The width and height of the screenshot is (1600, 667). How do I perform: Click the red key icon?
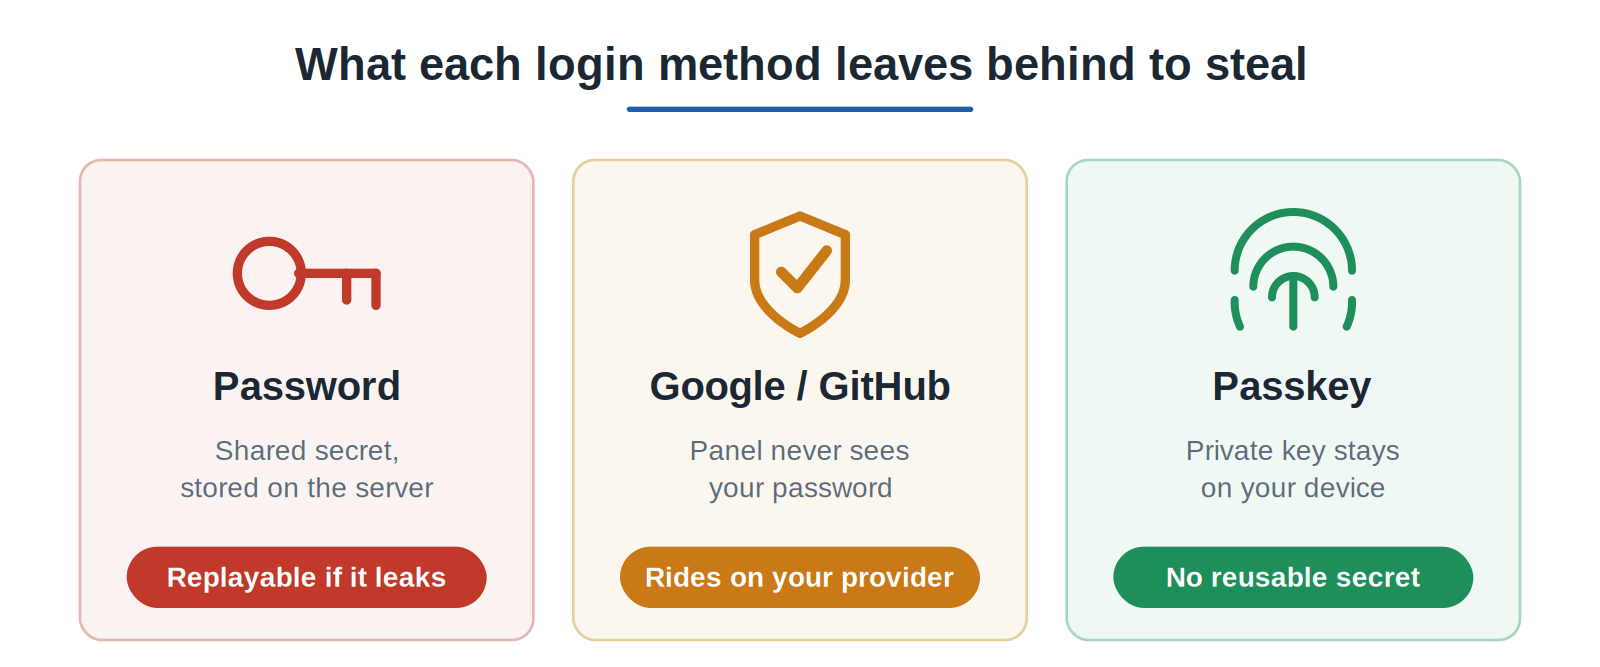click(307, 273)
